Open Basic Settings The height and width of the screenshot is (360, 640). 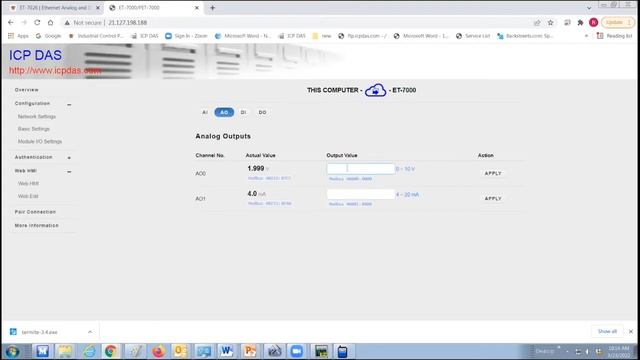tap(33, 129)
